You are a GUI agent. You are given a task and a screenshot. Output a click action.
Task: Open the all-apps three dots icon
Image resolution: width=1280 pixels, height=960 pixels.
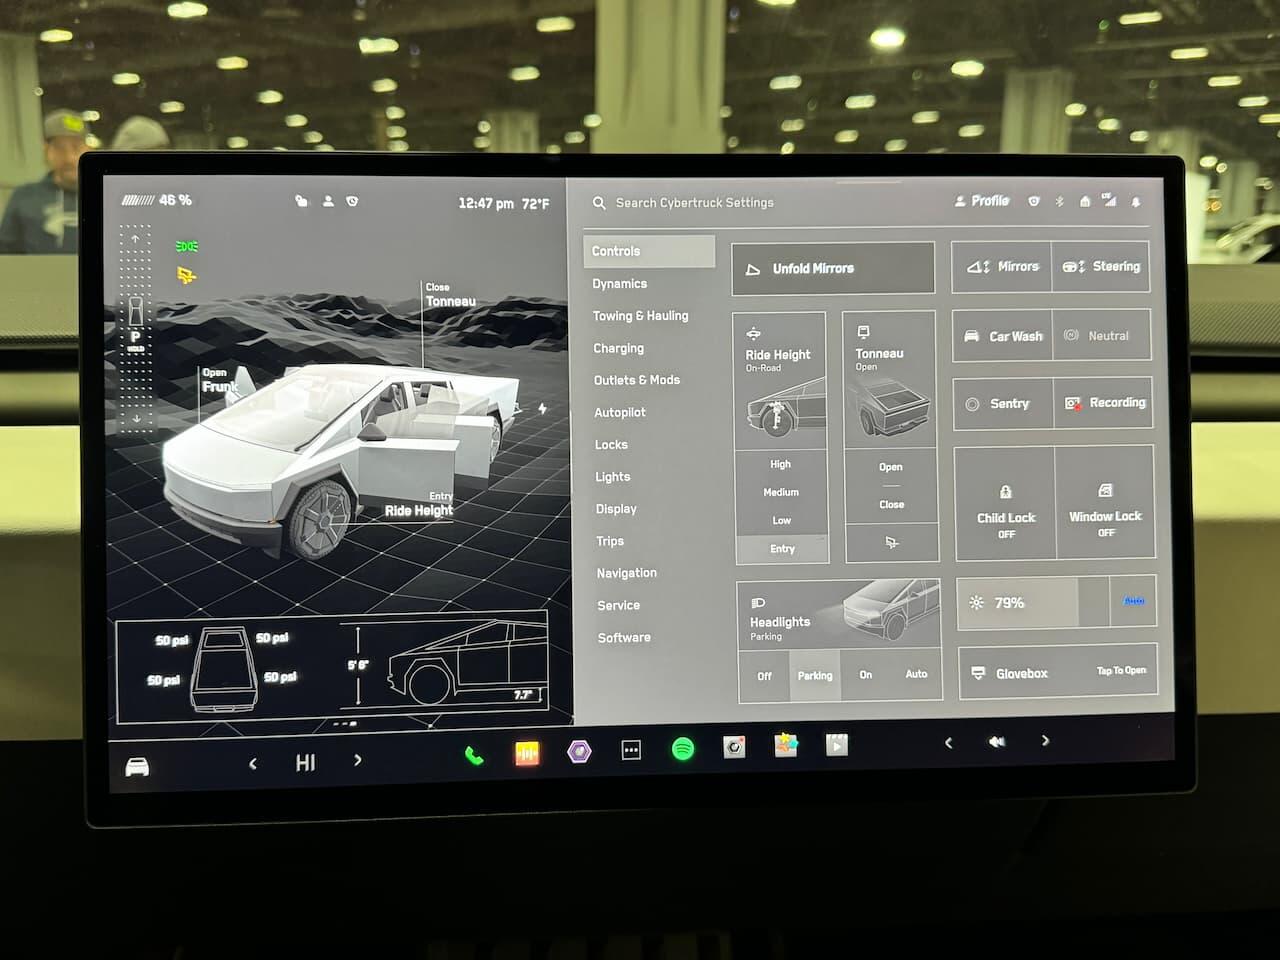(631, 750)
